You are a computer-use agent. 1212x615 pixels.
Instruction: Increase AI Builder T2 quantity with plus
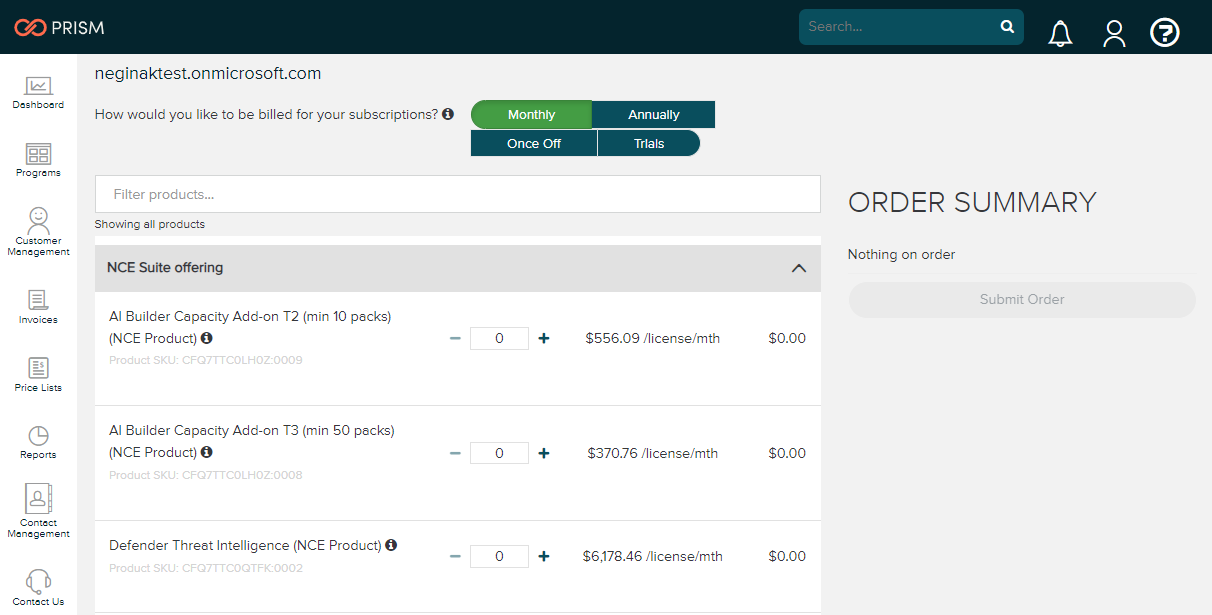coord(544,338)
